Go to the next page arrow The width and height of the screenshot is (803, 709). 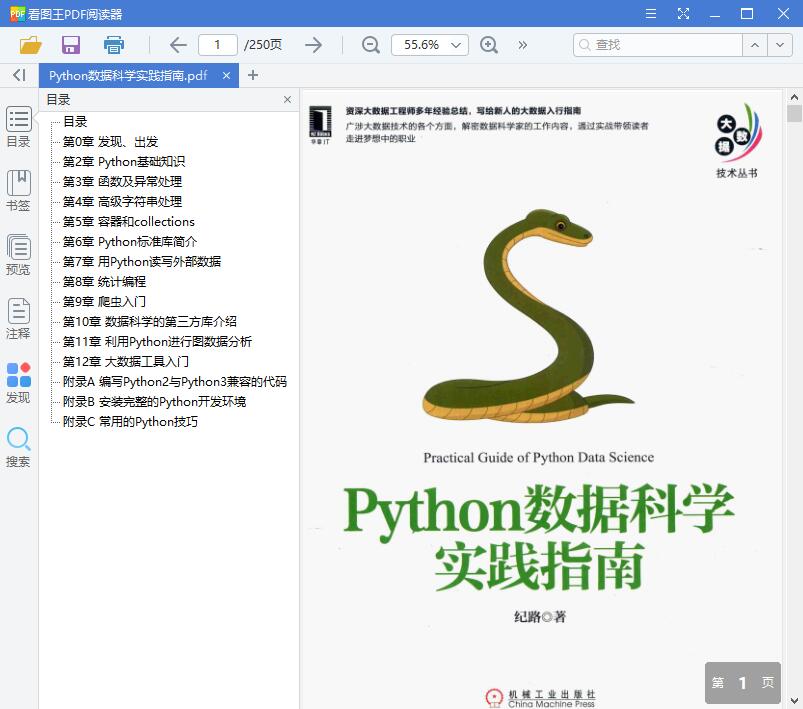click(313, 45)
